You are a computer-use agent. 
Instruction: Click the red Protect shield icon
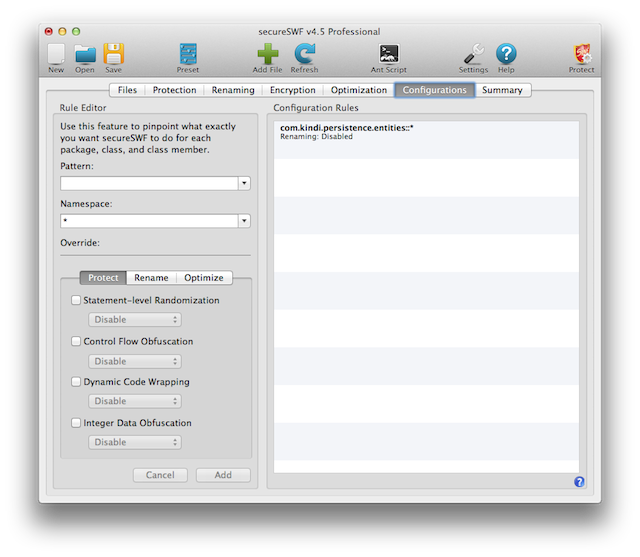(581, 54)
